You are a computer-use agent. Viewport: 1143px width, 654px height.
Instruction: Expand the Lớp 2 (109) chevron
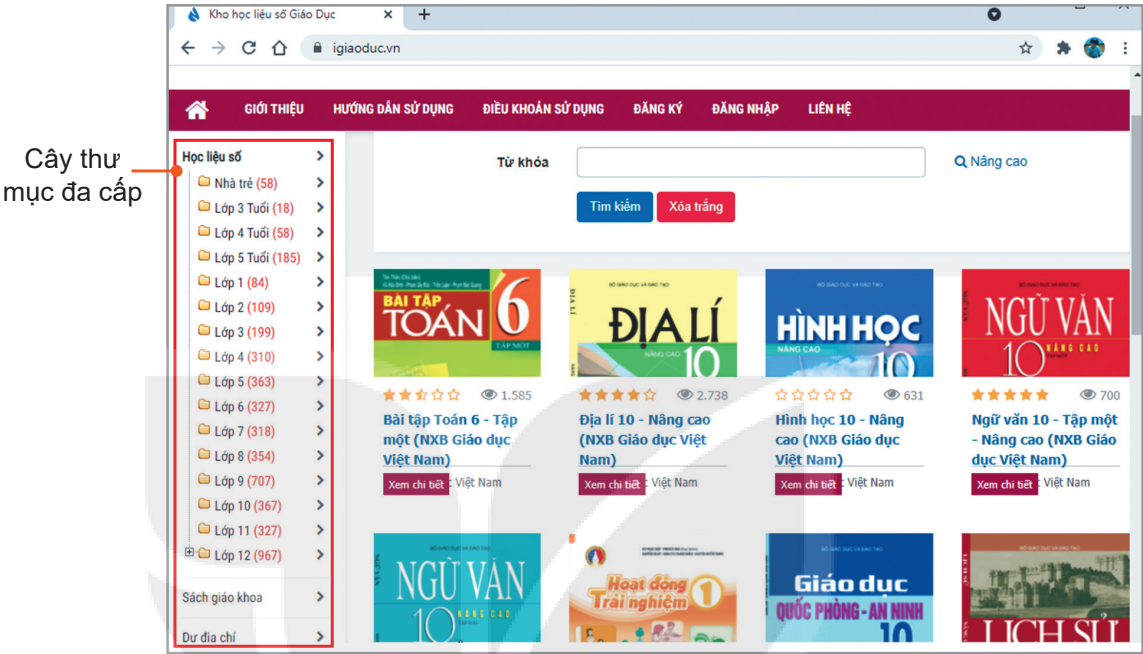(x=320, y=307)
